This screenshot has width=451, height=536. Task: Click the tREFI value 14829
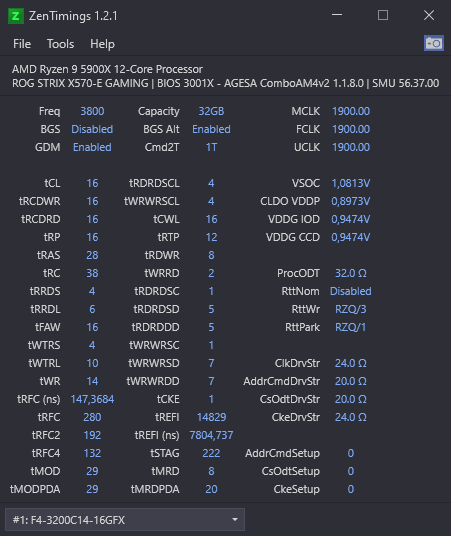point(211,417)
